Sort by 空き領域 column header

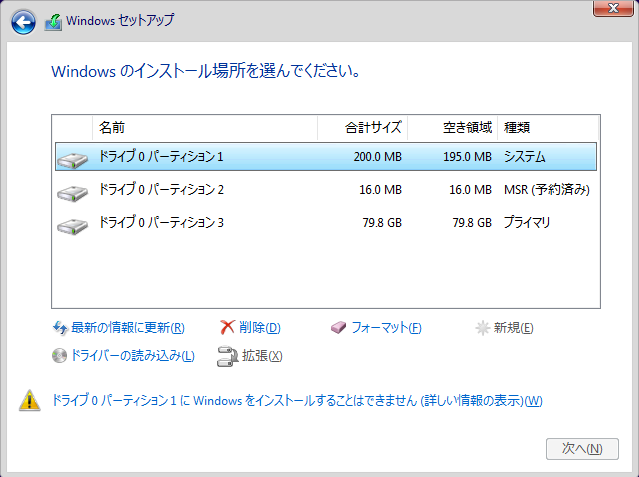coord(453,128)
